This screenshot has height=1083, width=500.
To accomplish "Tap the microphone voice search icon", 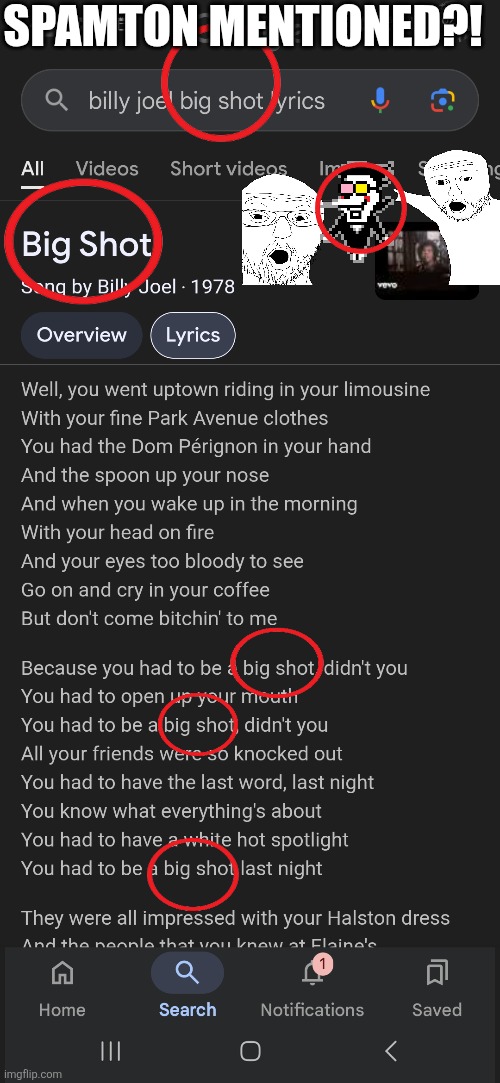I will tap(380, 101).
